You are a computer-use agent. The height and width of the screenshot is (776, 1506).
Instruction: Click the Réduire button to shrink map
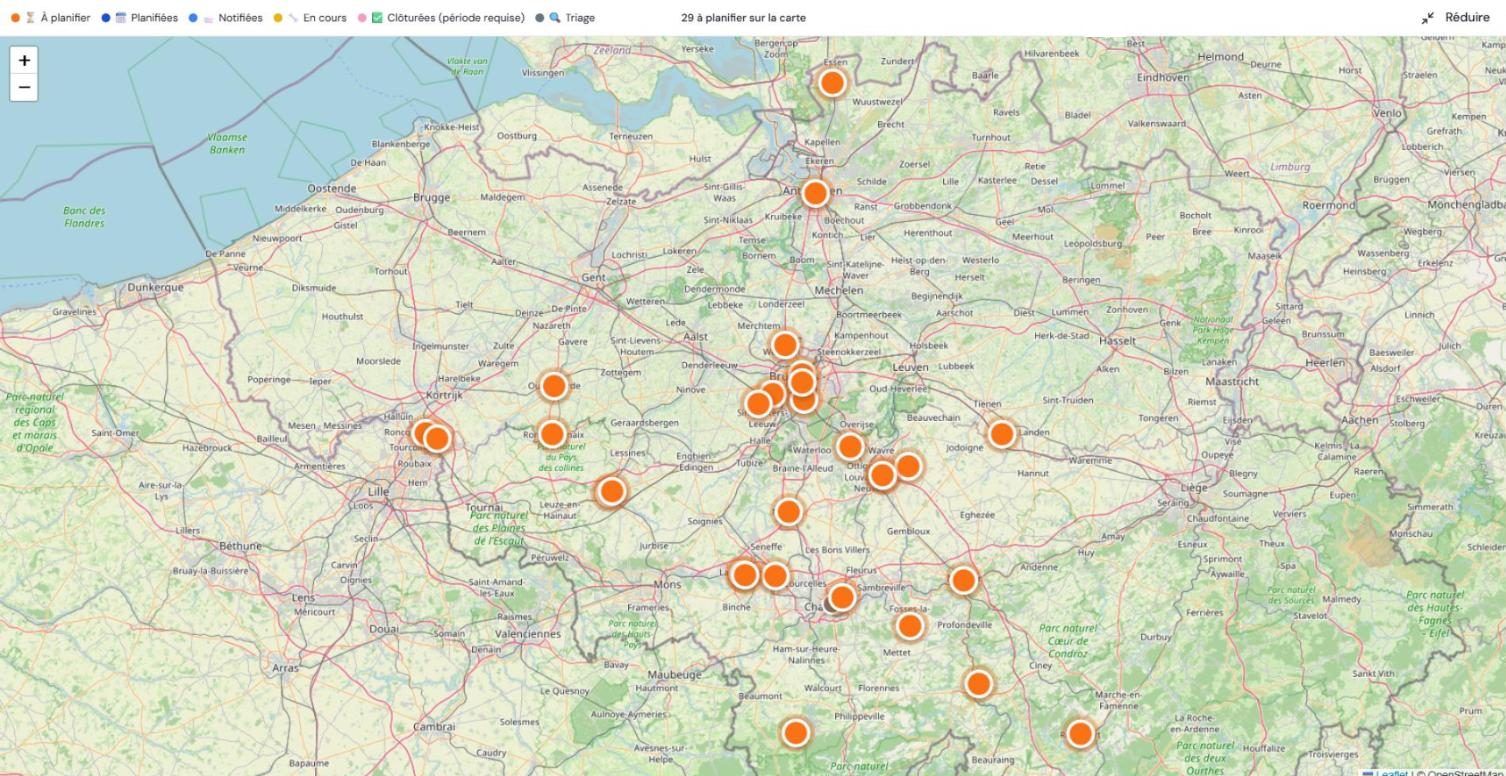point(1455,18)
